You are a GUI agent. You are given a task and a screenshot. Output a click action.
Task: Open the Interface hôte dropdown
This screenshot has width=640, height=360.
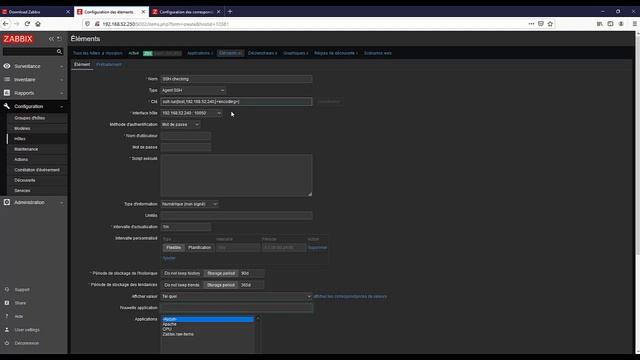(191, 113)
